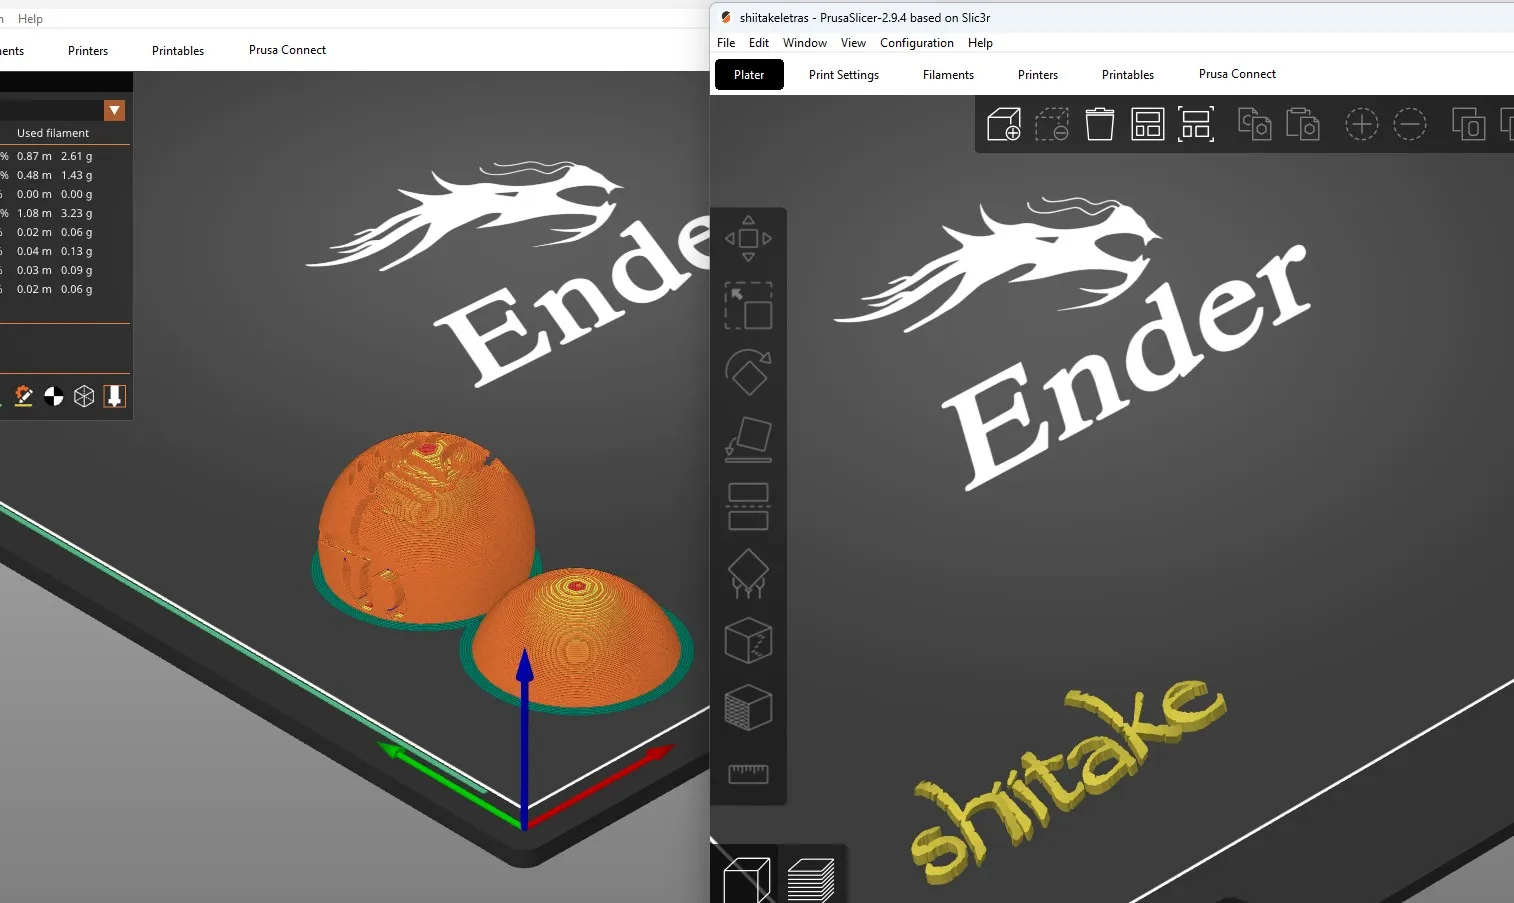The width and height of the screenshot is (1514, 903).
Task: Switch to the Print Settings tab
Action: [x=844, y=75]
